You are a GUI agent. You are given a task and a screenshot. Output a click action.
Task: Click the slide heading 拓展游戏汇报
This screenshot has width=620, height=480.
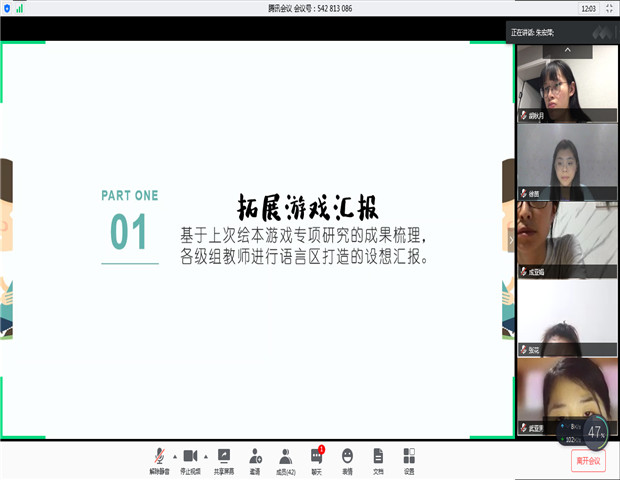pyautogui.click(x=308, y=207)
